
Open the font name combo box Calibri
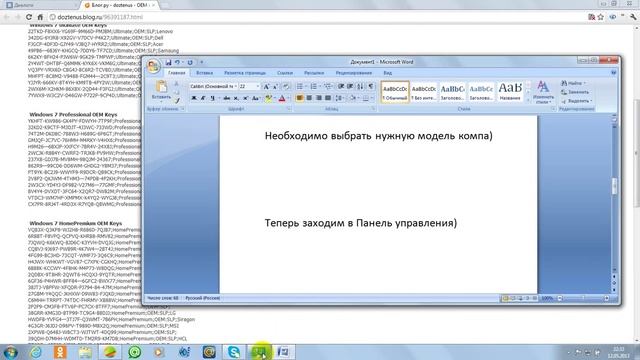(x=213, y=87)
